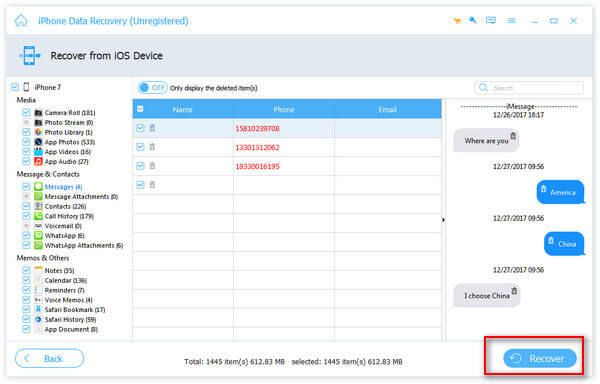Open the feedback chat icon
The image size is (600, 384).
(x=491, y=20)
